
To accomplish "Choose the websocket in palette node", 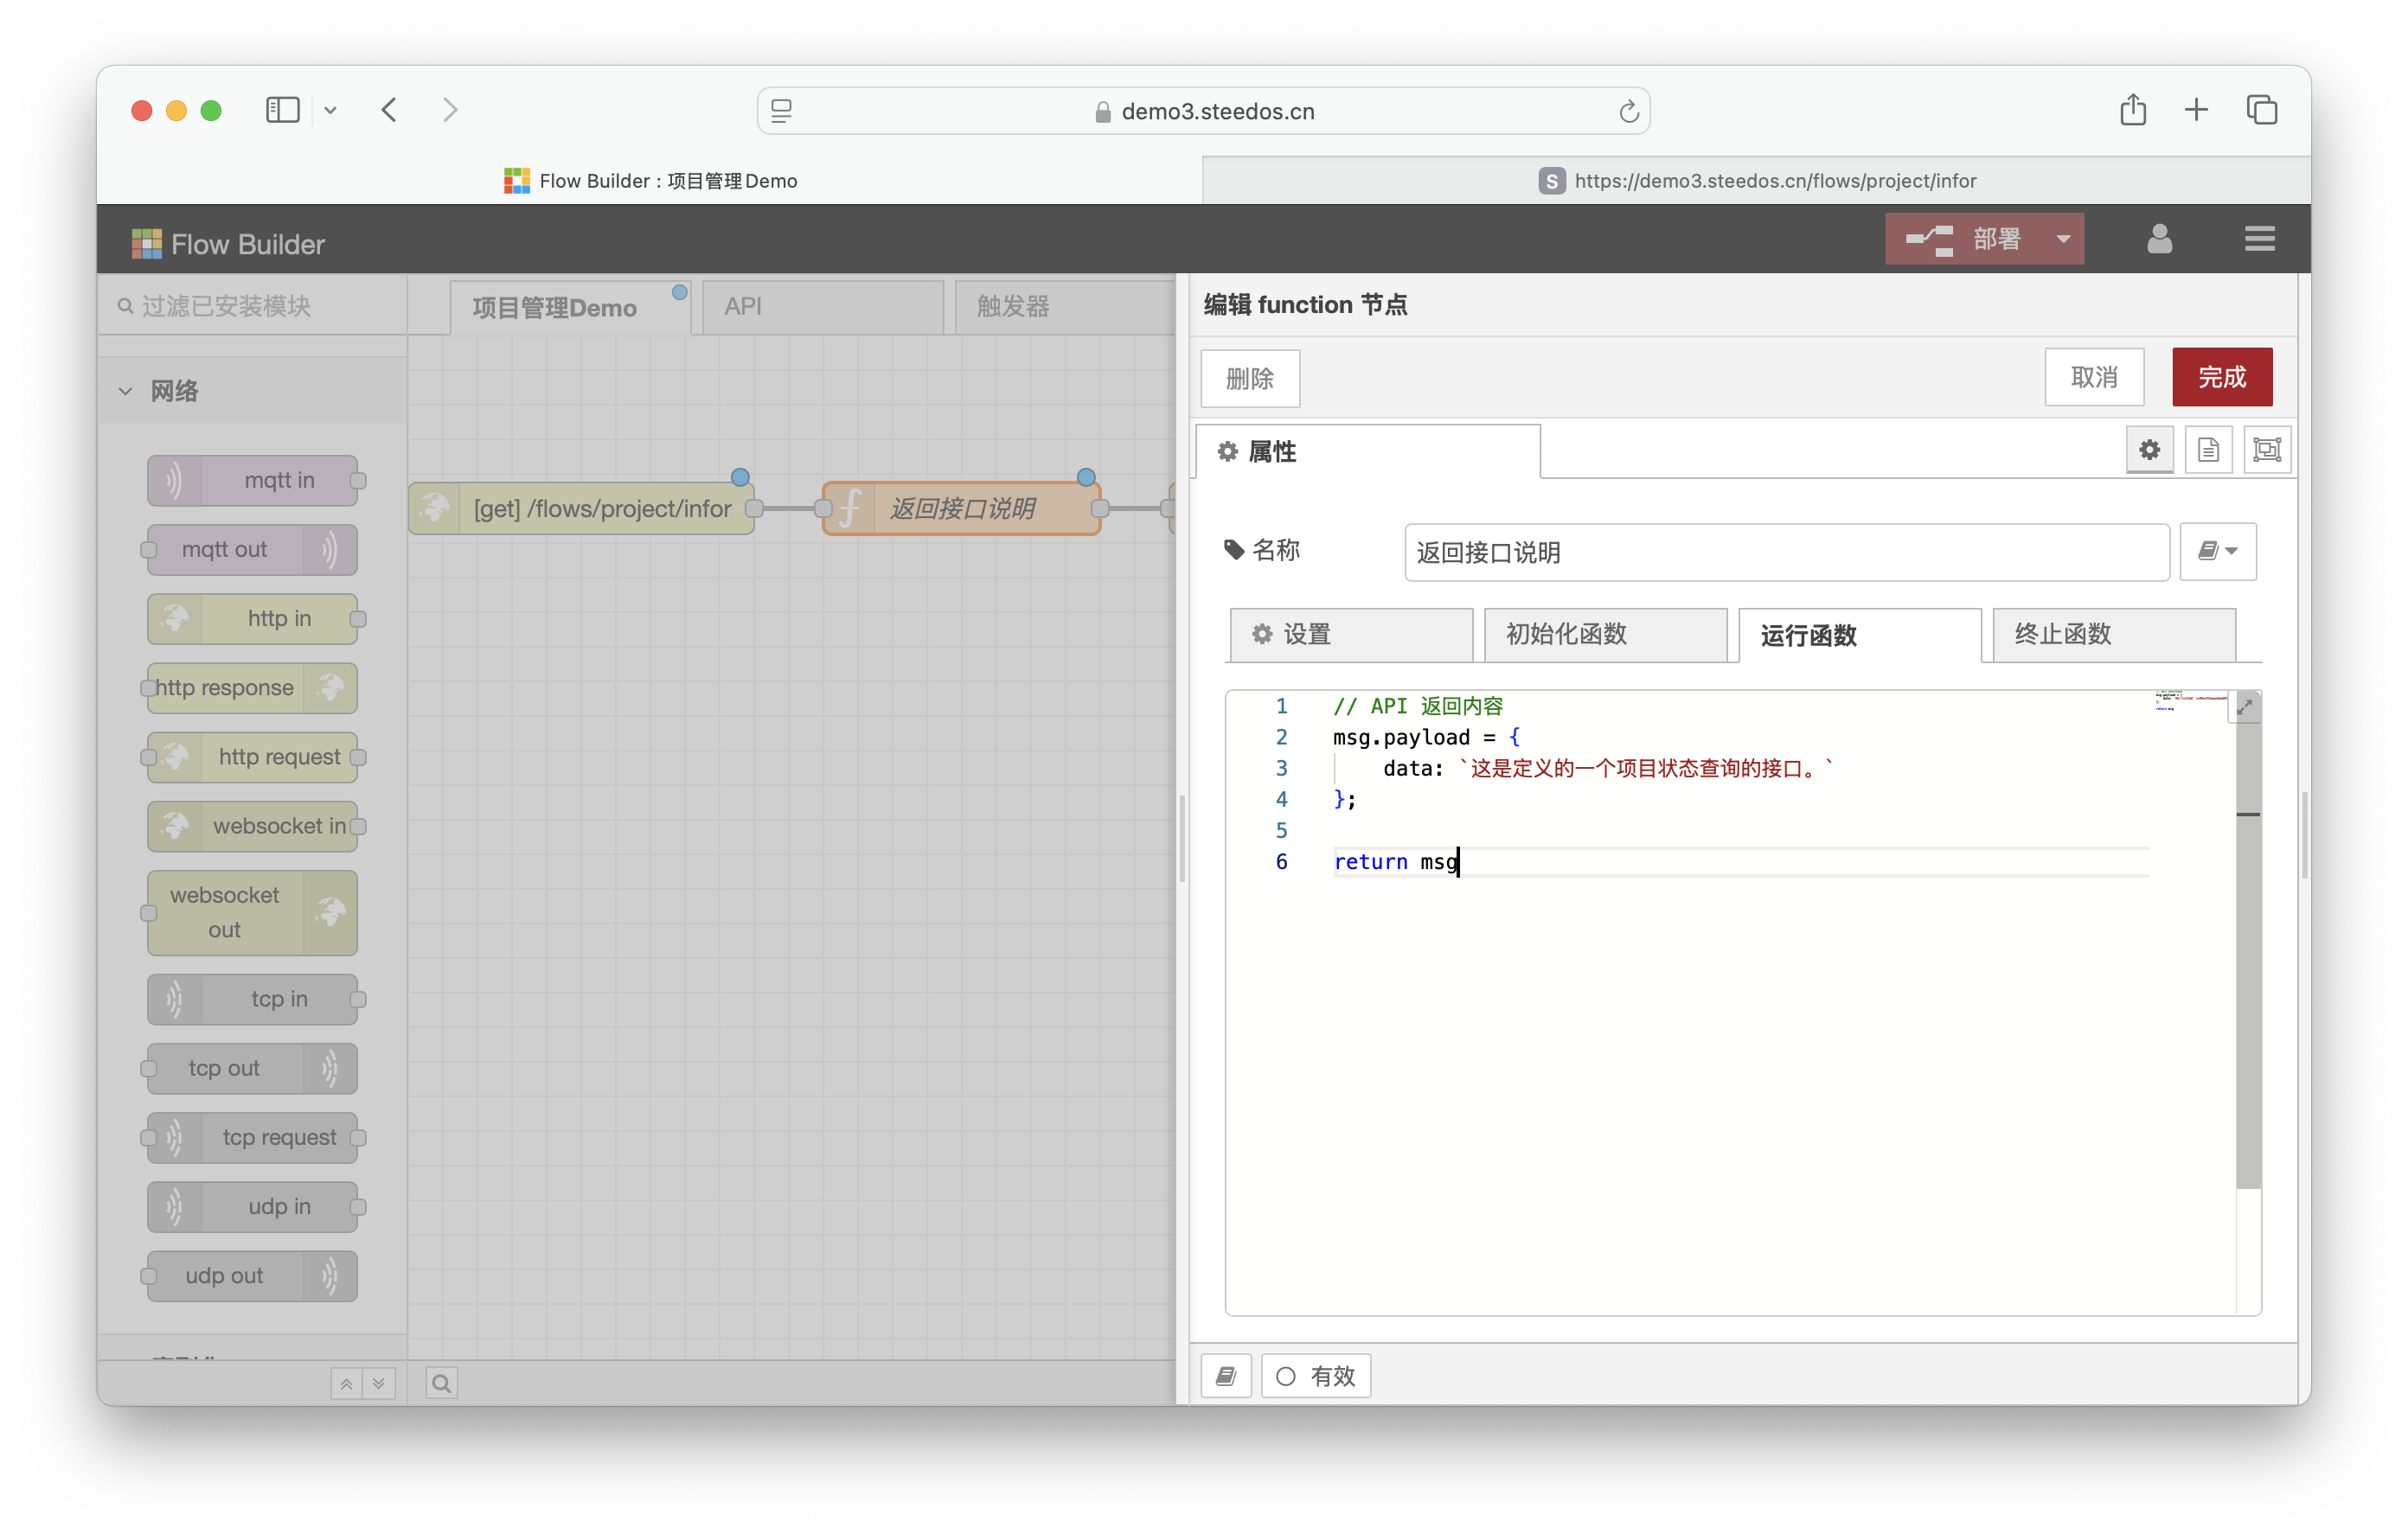I will click(x=252, y=825).
